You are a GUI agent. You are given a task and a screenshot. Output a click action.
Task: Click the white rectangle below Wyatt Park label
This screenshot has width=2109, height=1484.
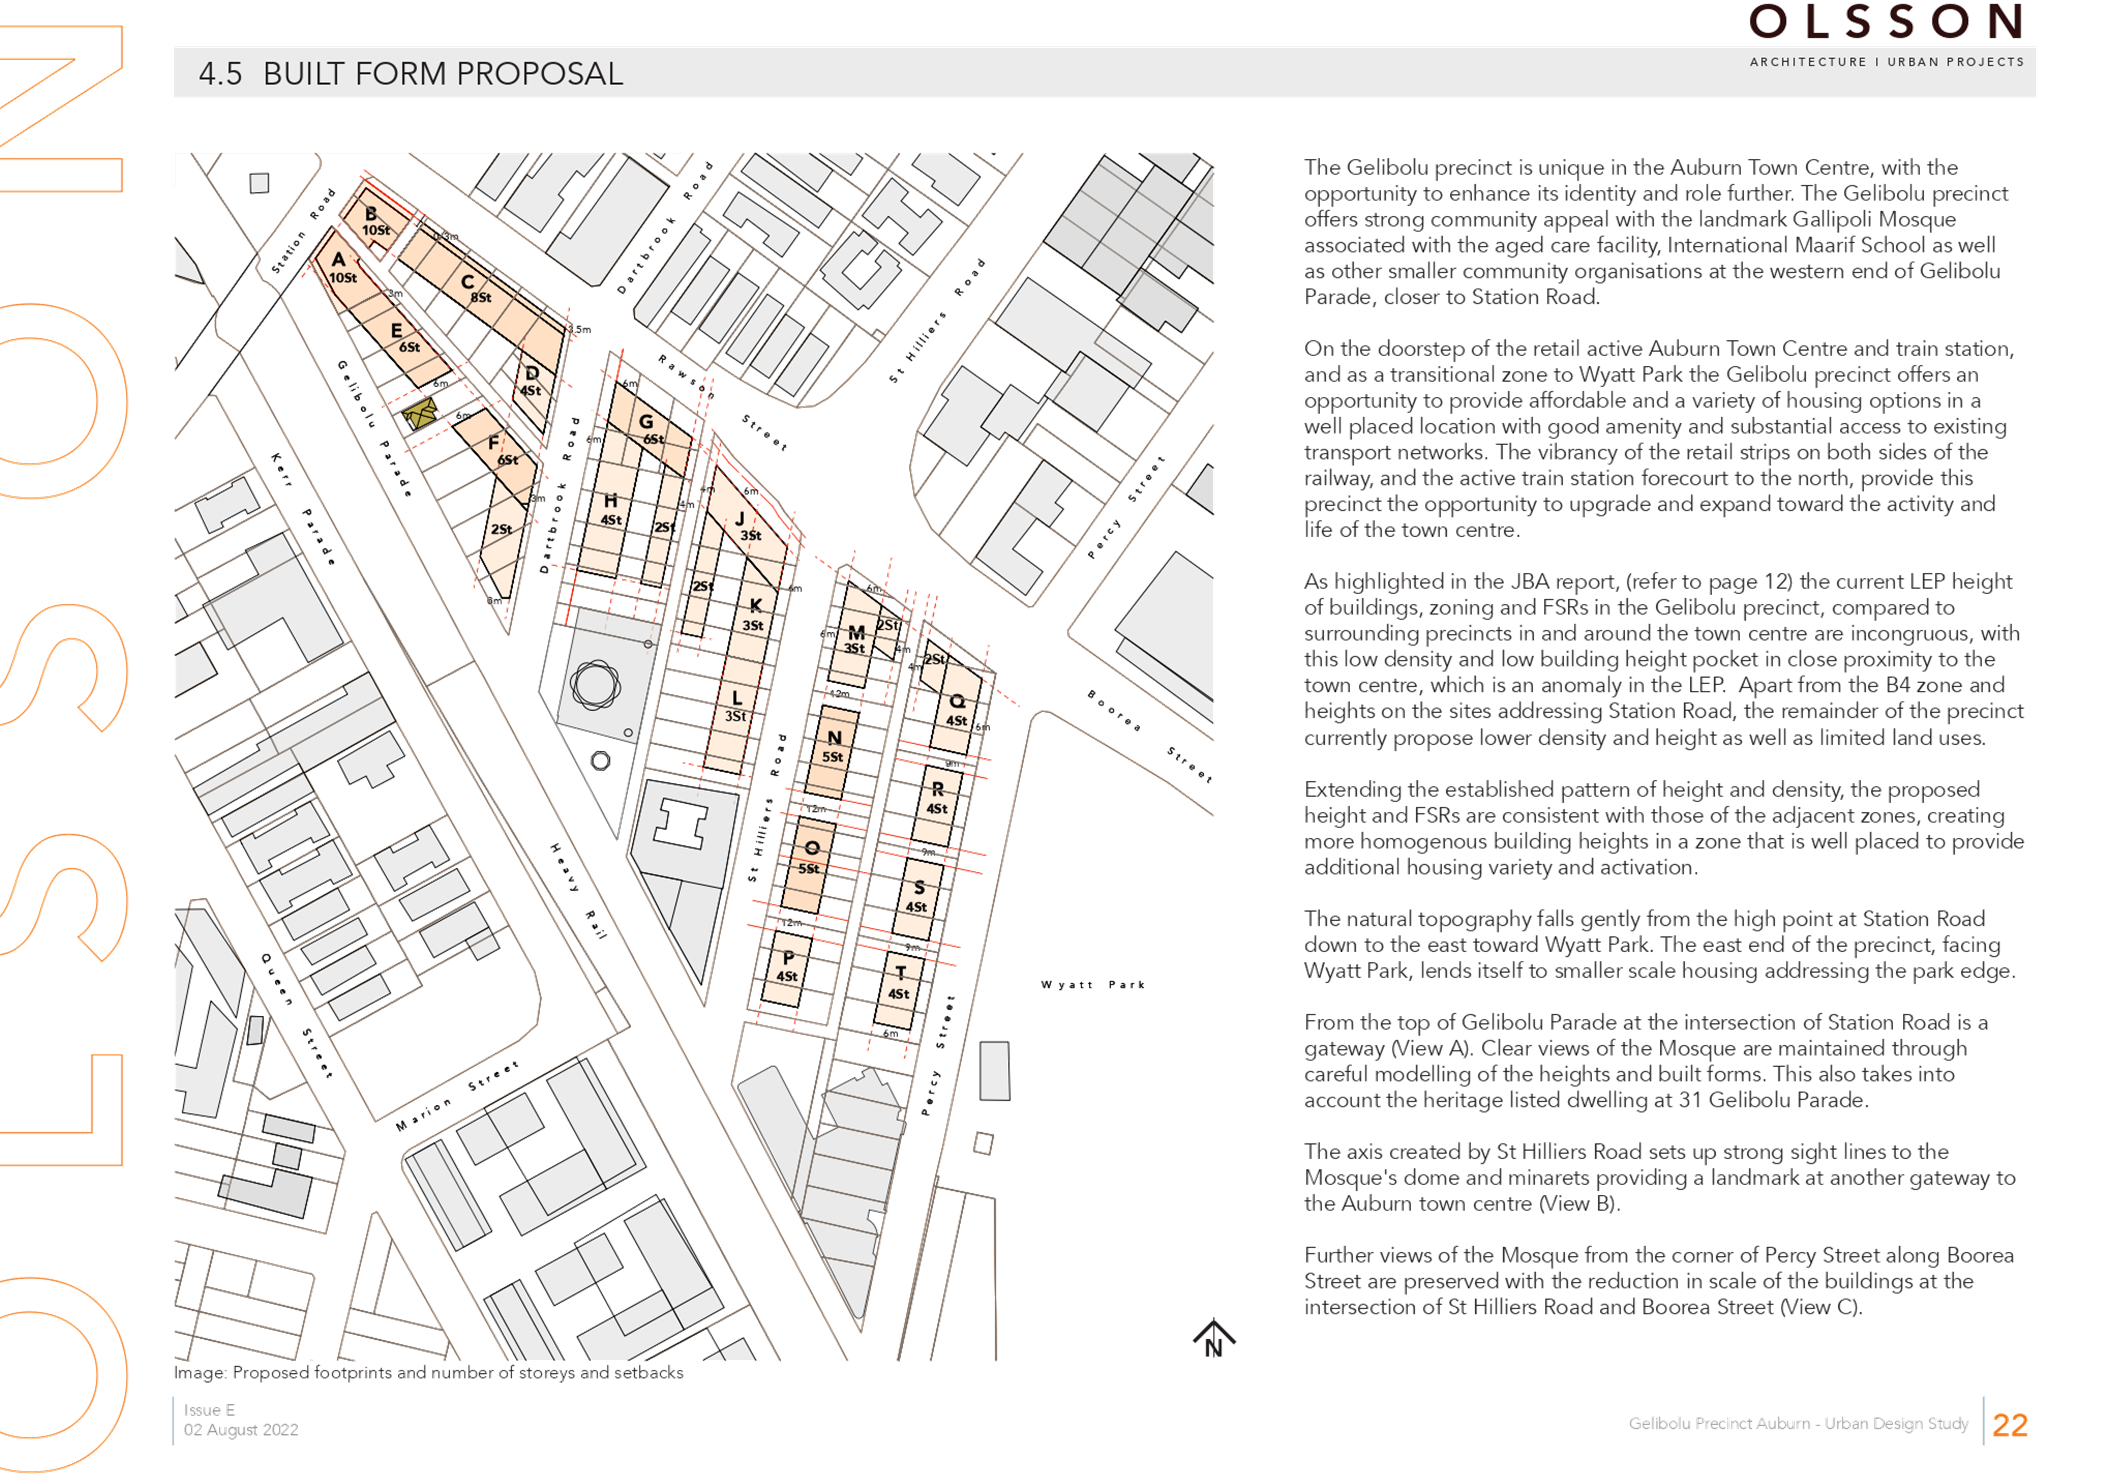(994, 1070)
